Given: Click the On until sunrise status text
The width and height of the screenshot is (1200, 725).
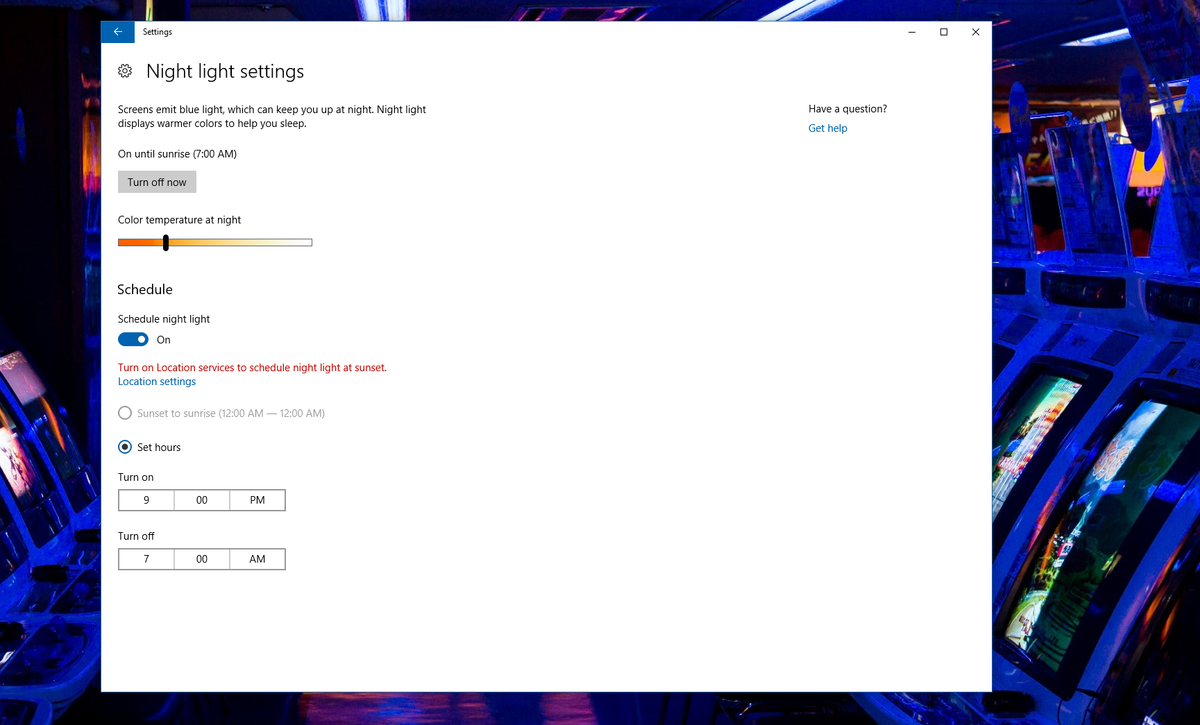Looking at the screenshot, I should [177, 153].
